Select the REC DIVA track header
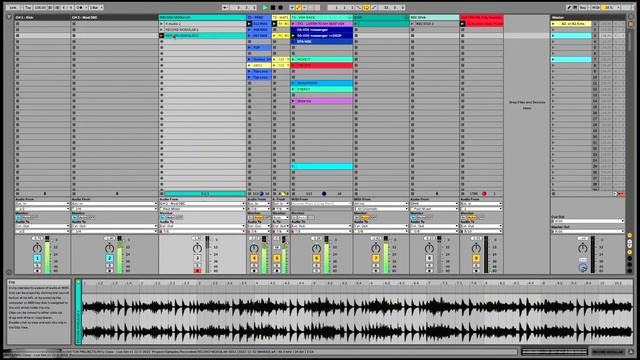The height and width of the screenshot is (360, 640). coord(434,18)
